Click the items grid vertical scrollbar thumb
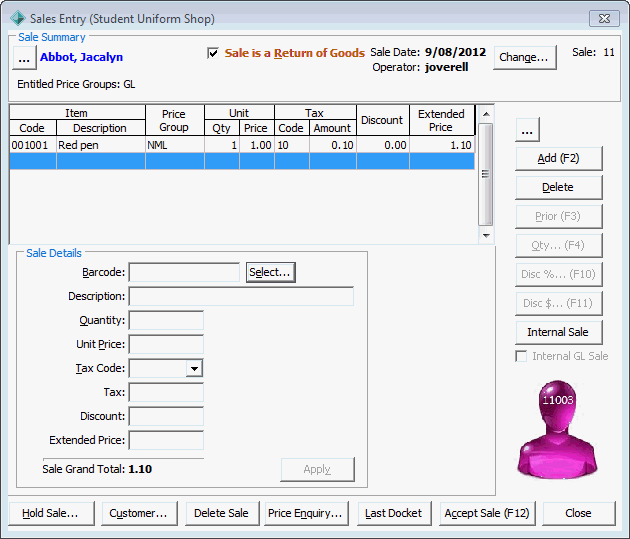The image size is (630, 539). point(486,174)
